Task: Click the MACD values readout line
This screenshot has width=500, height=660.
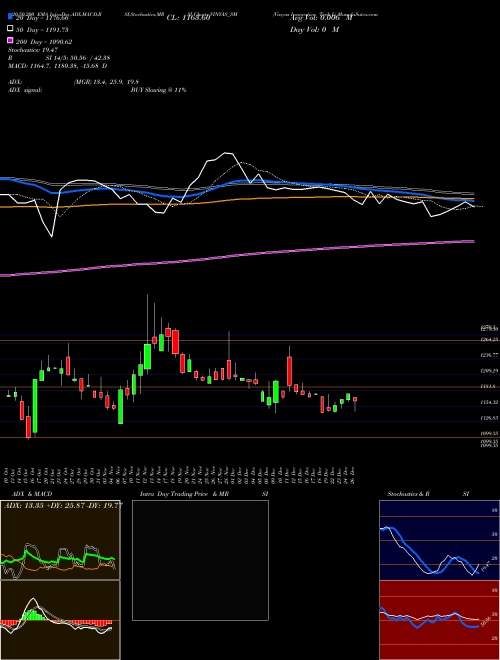Action: tap(57, 66)
